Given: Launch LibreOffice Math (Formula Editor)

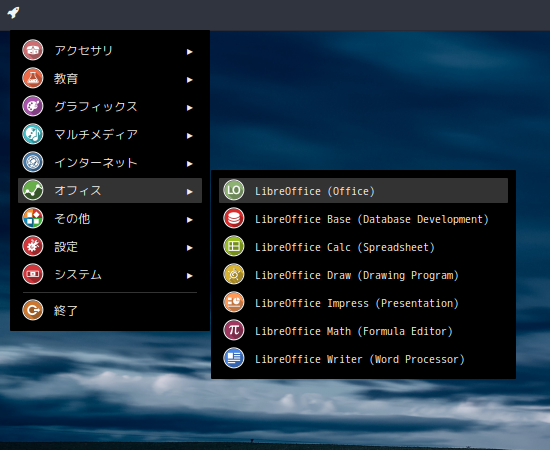Looking at the screenshot, I should pyautogui.click(x=363, y=331).
